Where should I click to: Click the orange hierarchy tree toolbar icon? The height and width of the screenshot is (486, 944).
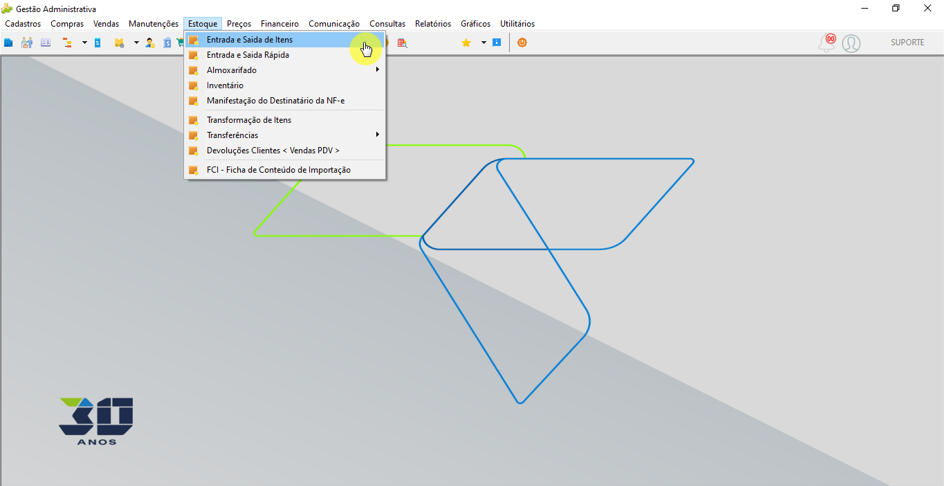point(67,42)
